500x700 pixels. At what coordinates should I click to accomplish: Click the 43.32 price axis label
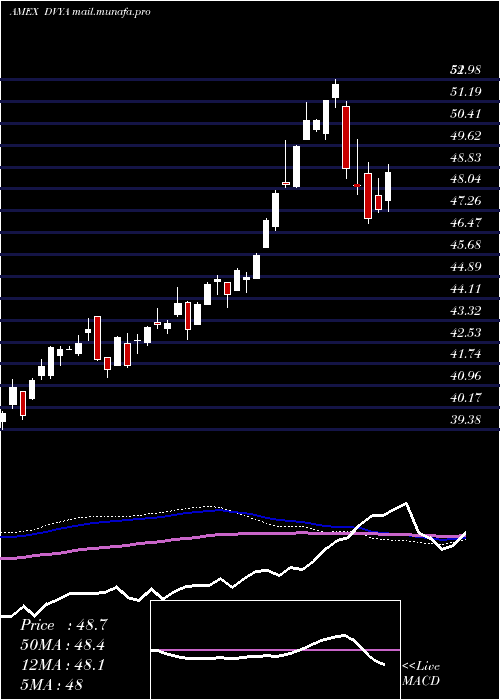tap(466, 310)
